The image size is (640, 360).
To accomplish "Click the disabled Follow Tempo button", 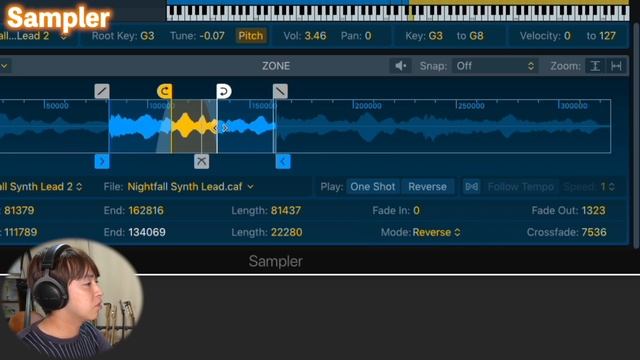I will (x=520, y=187).
